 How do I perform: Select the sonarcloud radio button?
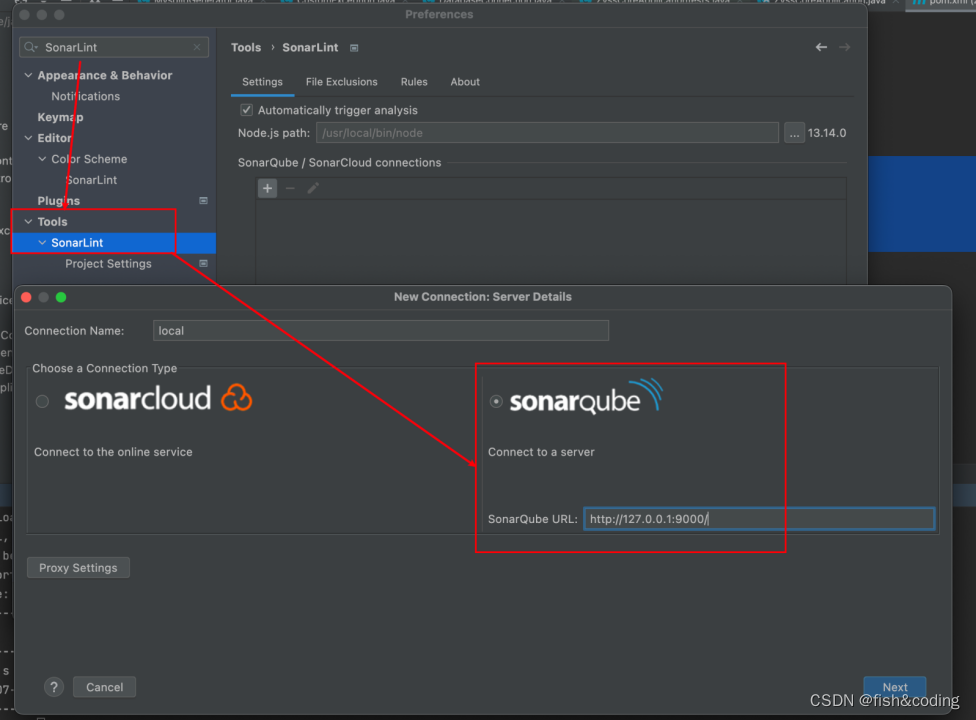pos(42,401)
